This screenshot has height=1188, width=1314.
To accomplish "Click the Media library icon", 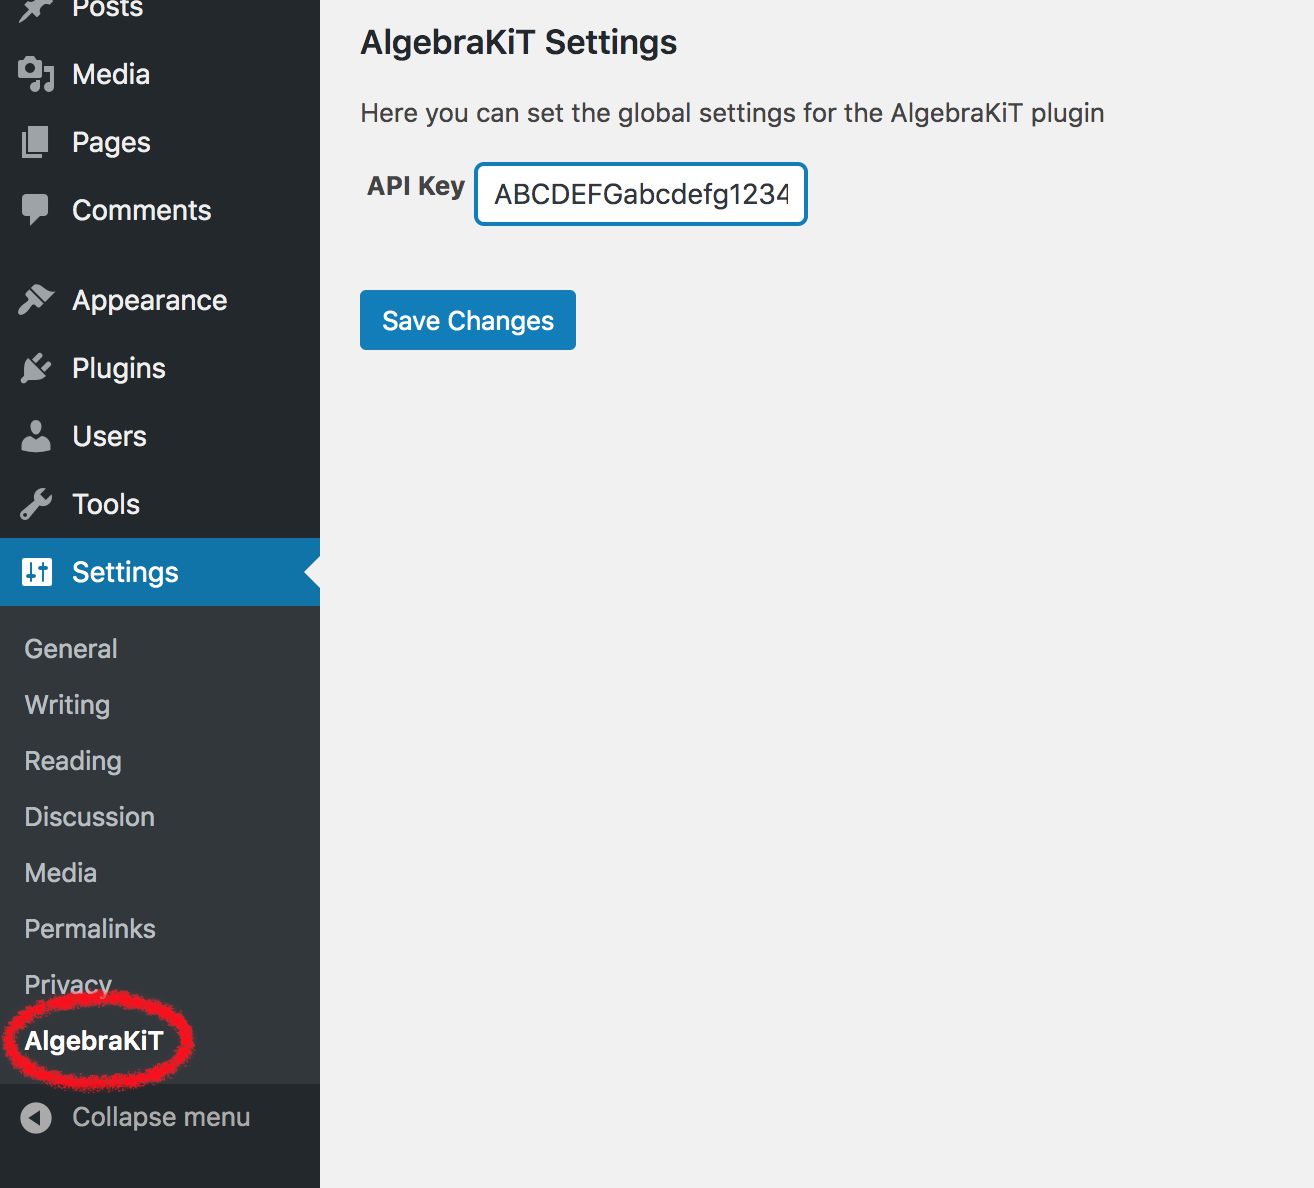I will [35, 73].
